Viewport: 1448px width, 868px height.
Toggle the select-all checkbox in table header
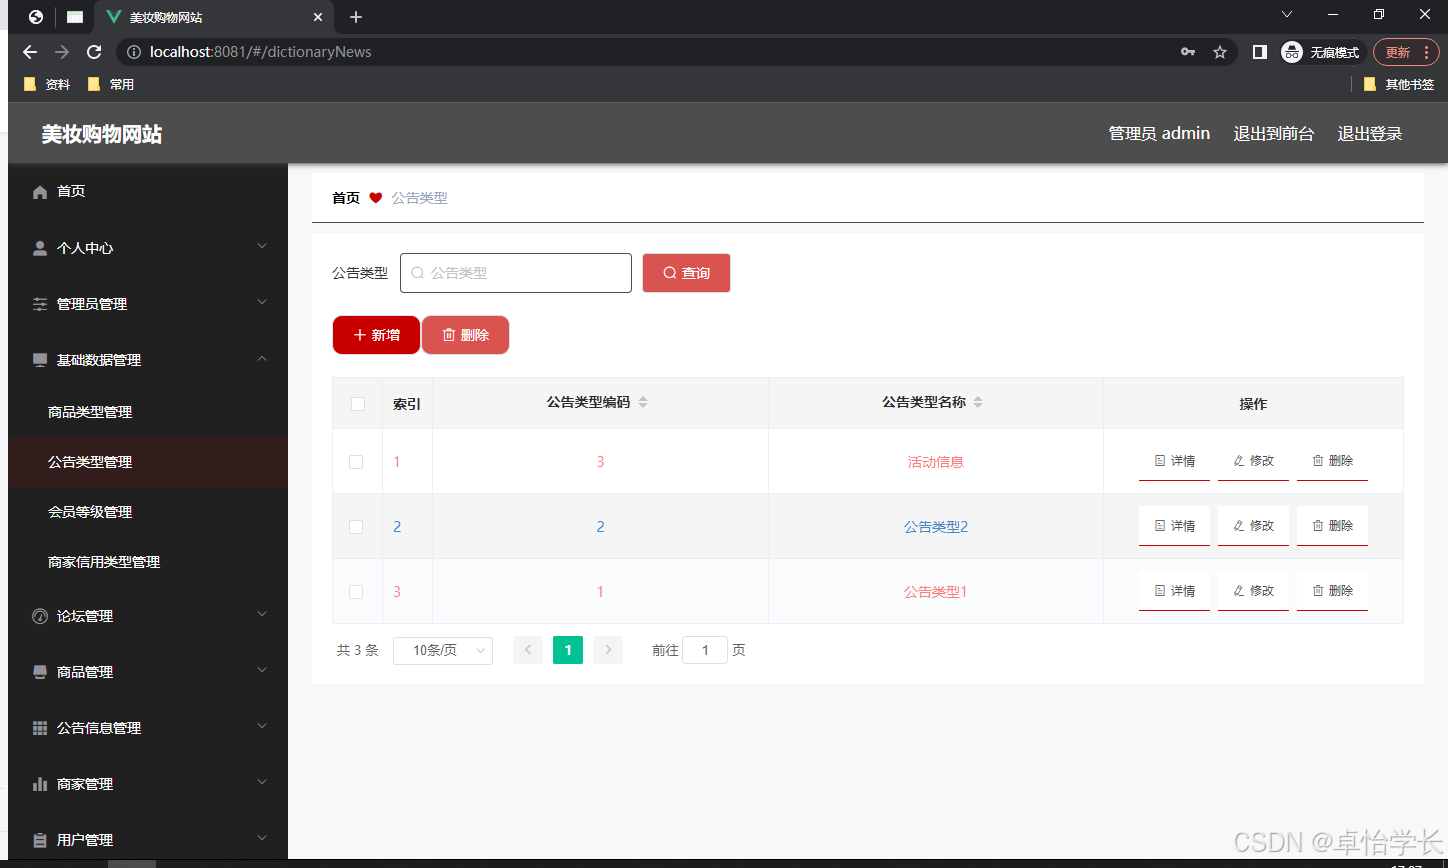(x=358, y=404)
